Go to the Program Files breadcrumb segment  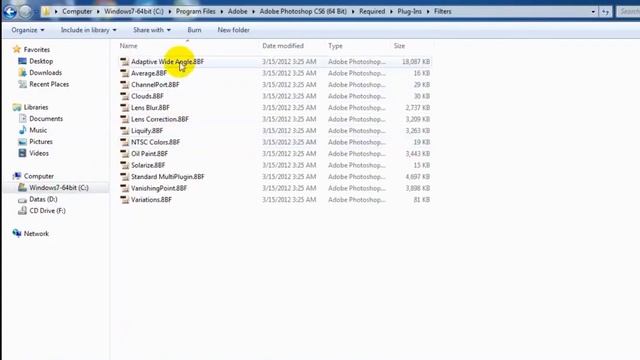[196, 11]
